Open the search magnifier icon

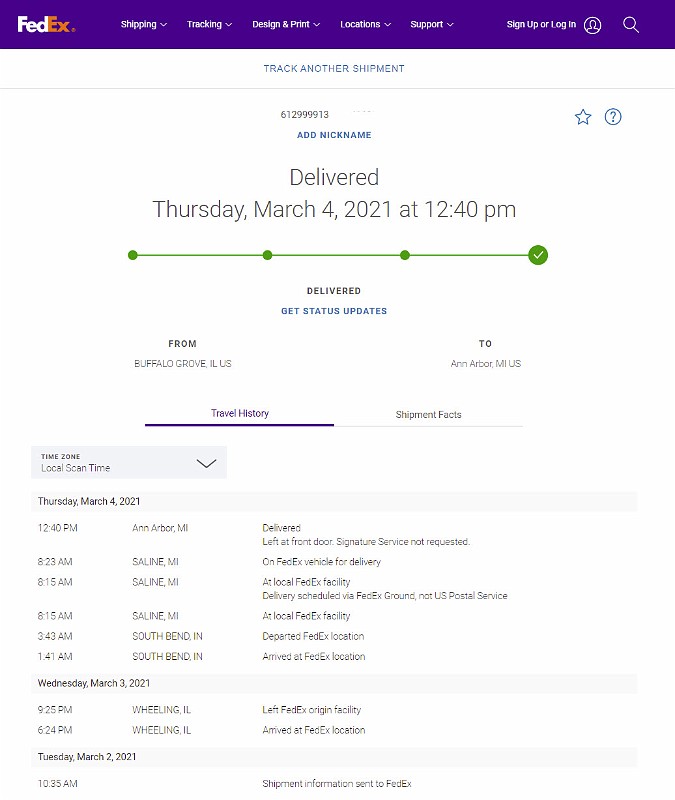point(631,24)
